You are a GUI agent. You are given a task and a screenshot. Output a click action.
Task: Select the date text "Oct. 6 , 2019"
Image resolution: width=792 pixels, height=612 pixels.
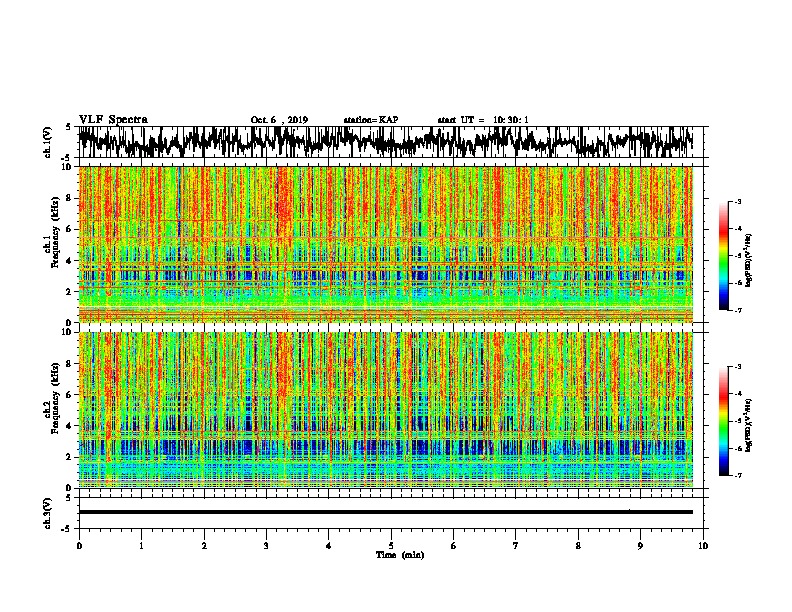[x=279, y=120]
